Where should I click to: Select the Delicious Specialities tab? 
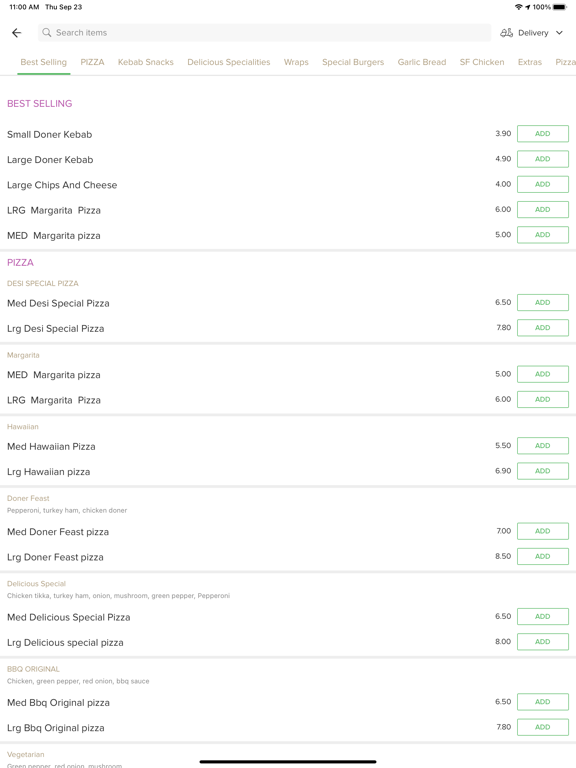click(229, 62)
